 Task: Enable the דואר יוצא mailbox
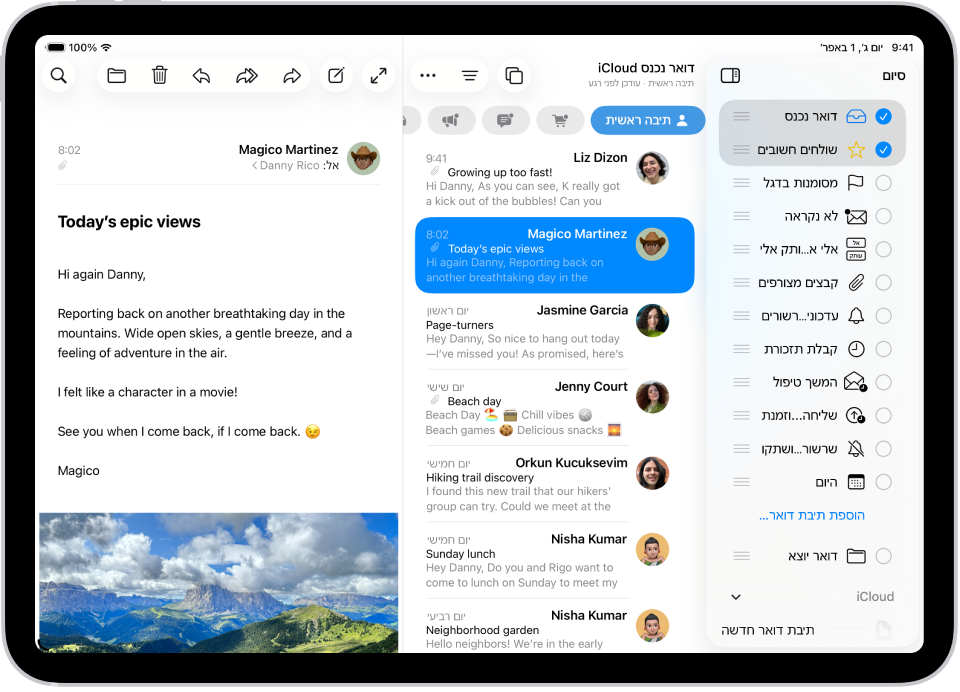(883, 556)
